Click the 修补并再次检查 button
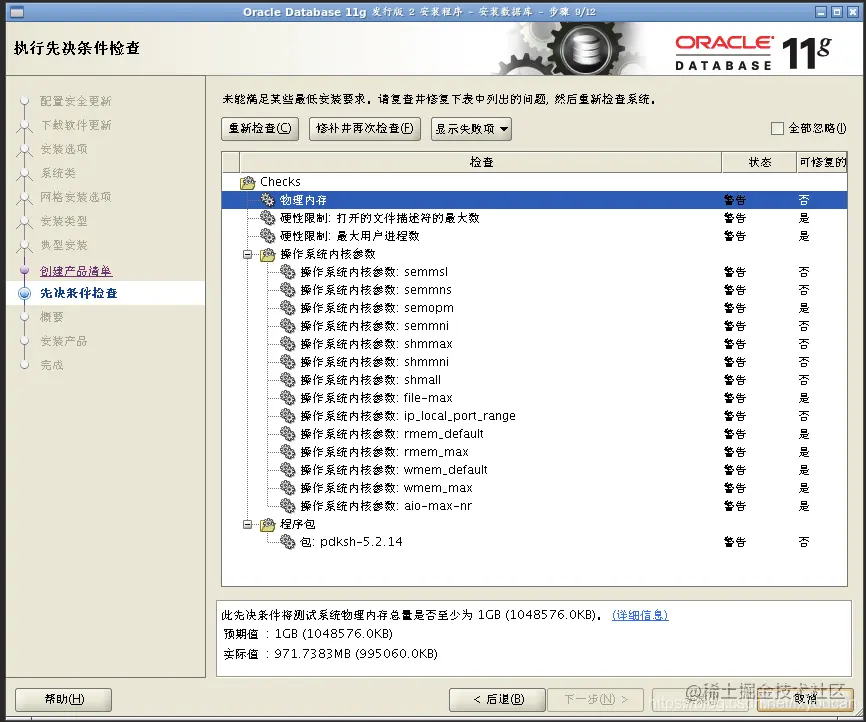The height and width of the screenshot is (722, 866). 365,129
